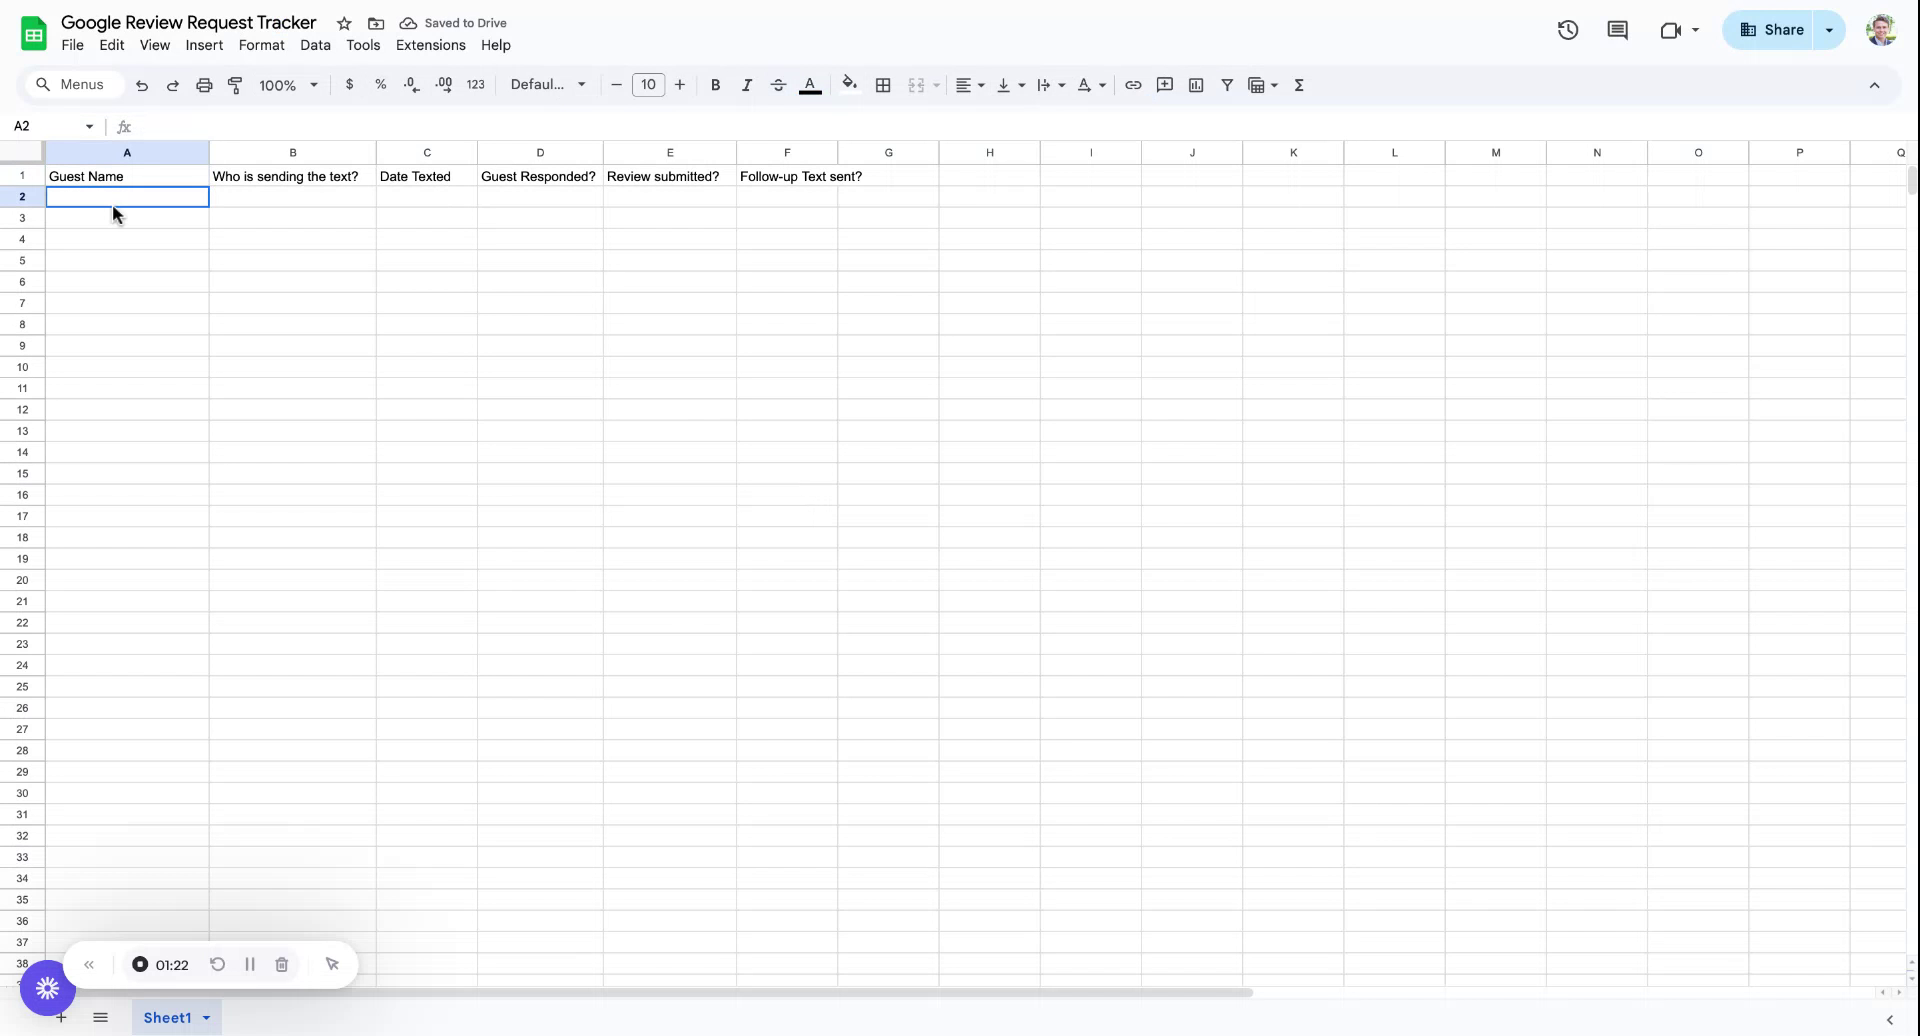Open the Format menu

tap(261, 45)
